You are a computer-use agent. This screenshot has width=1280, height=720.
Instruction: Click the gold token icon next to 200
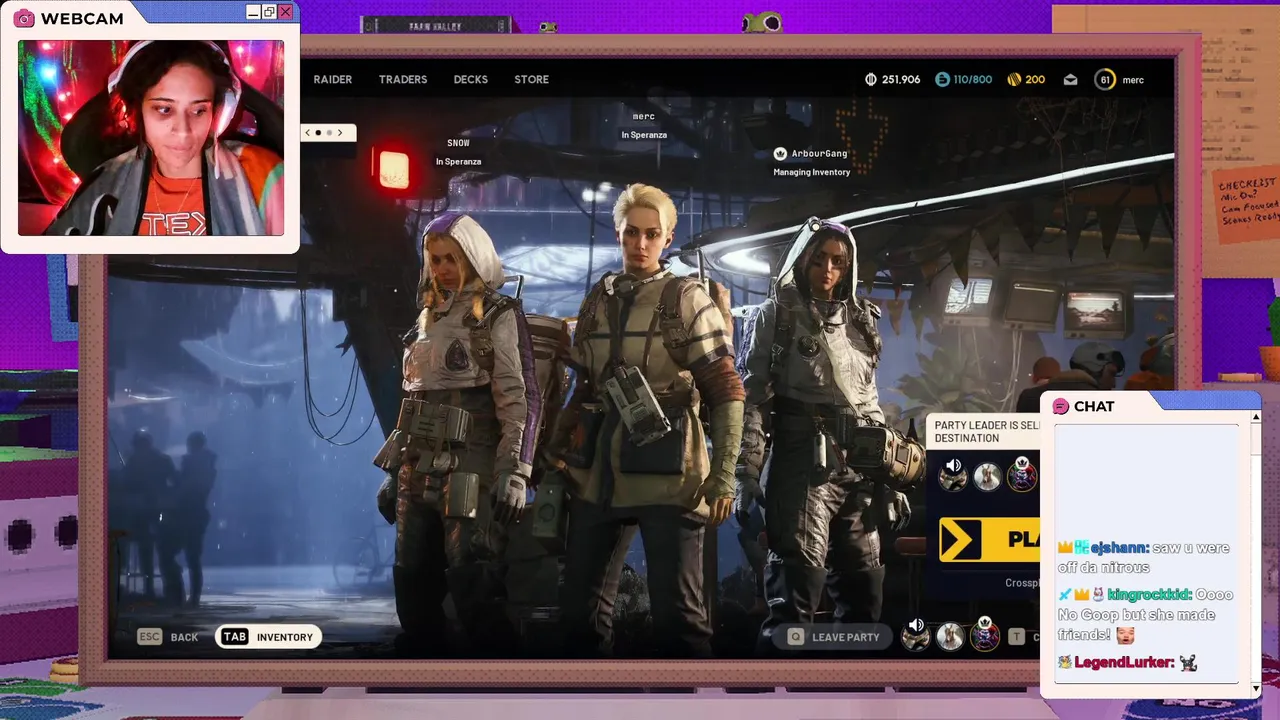click(x=1014, y=79)
